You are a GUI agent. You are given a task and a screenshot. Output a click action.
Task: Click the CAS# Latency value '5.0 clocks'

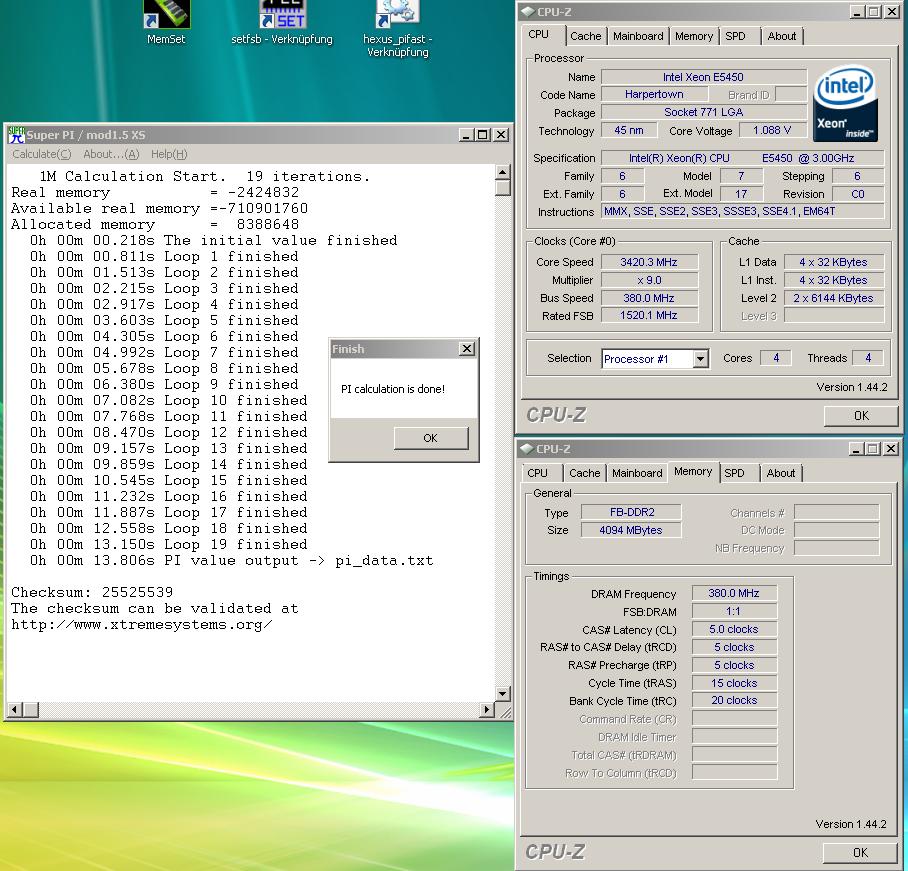pyautogui.click(x=734, y=630)
